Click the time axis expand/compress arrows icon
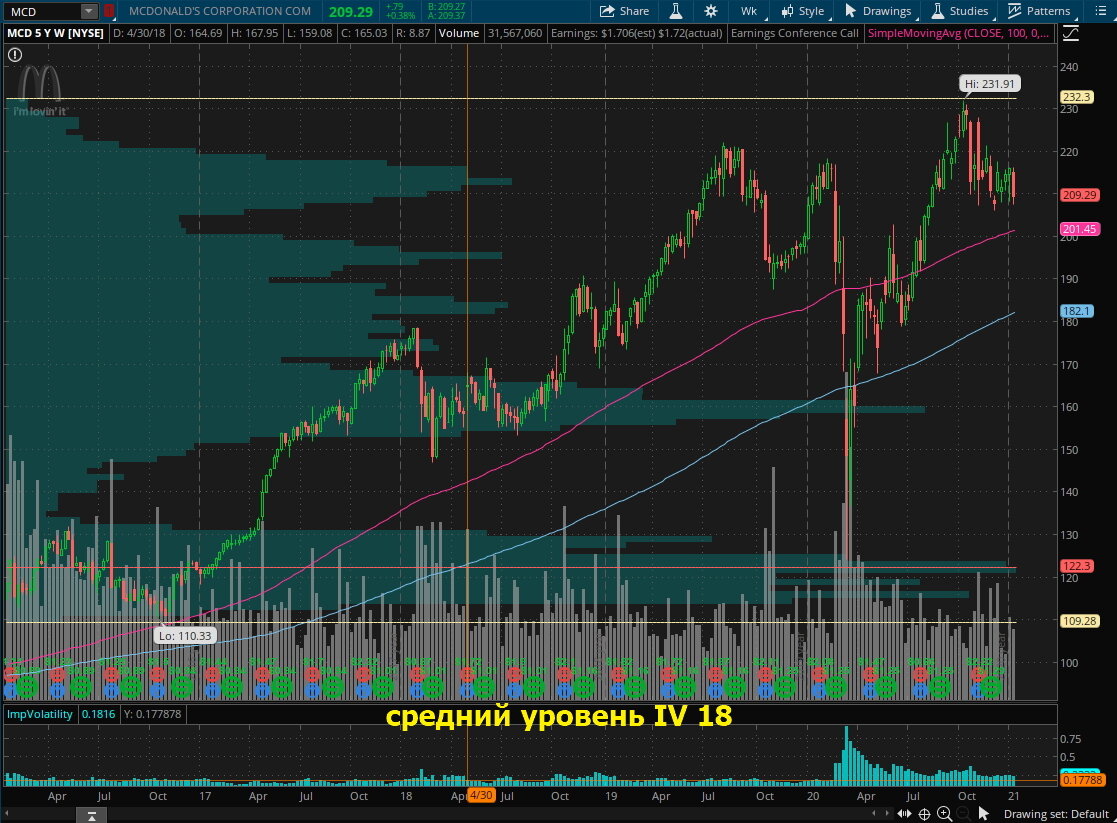This screenshot has width=1117, height=823. (904, 814)
